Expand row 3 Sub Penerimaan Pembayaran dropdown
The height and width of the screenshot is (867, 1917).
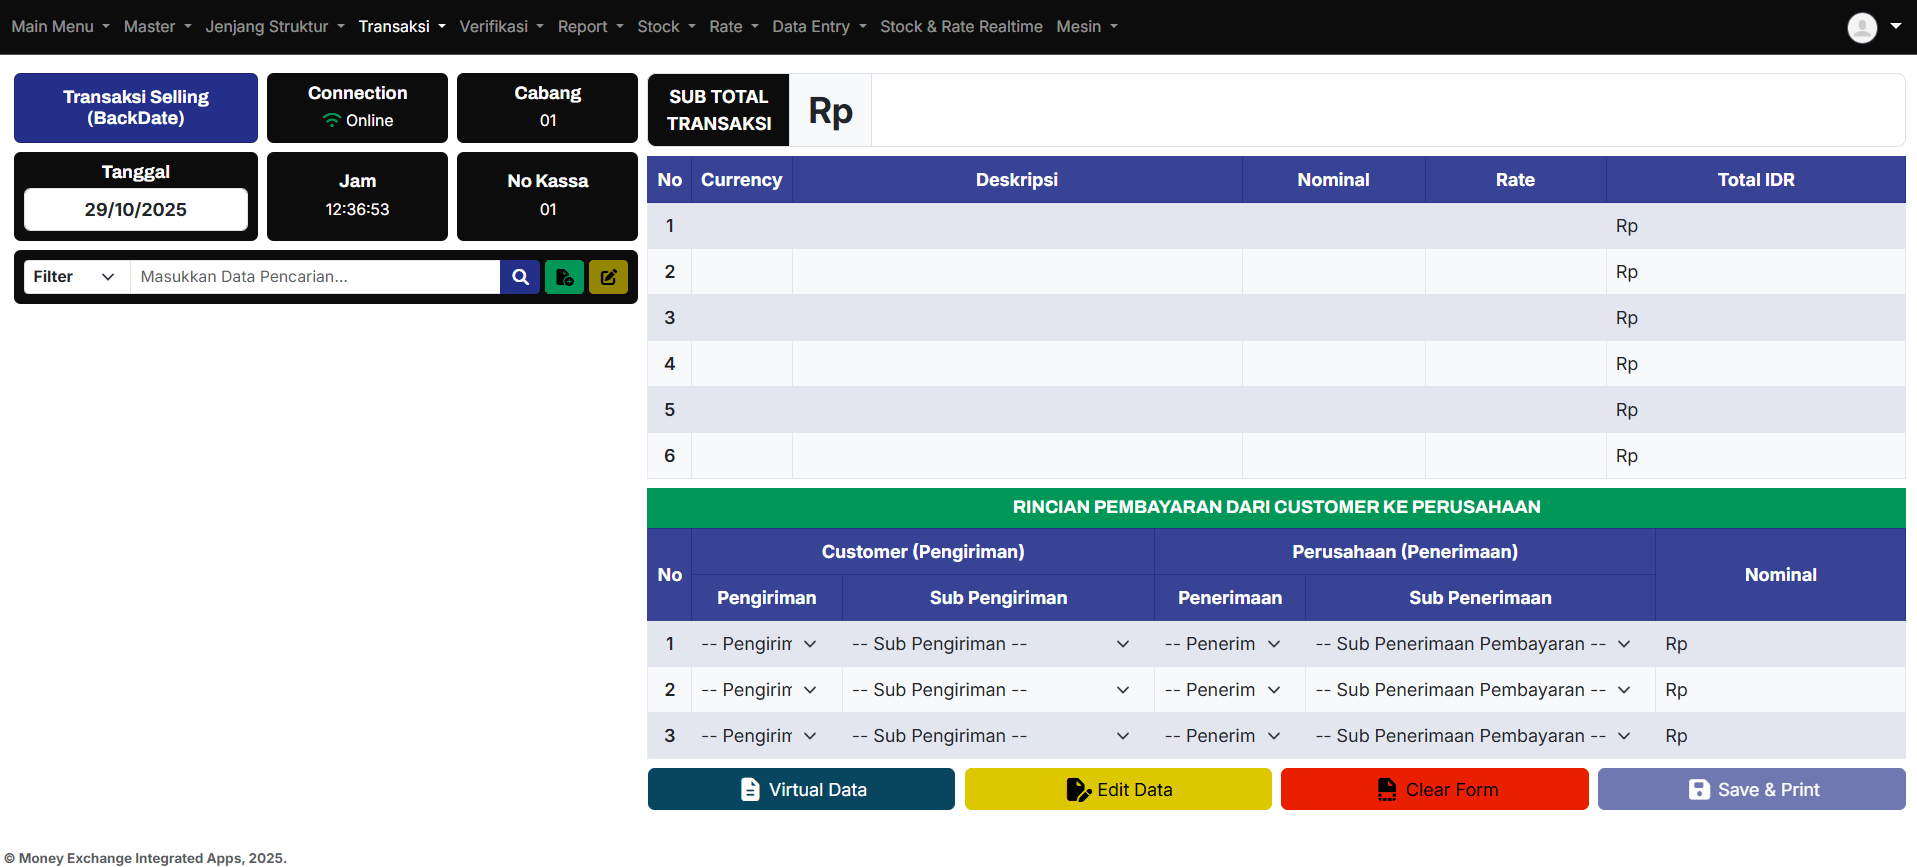click(x=1472, y=736)
